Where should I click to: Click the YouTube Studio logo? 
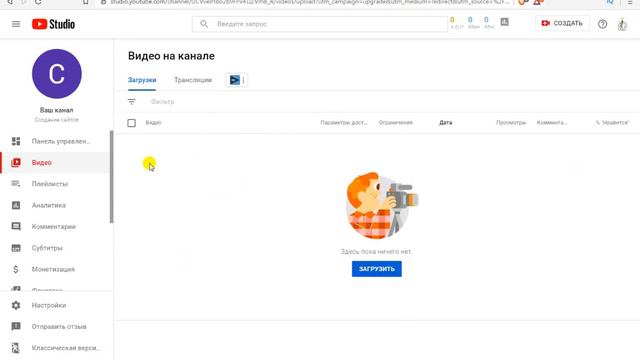[x=53, y=24]
